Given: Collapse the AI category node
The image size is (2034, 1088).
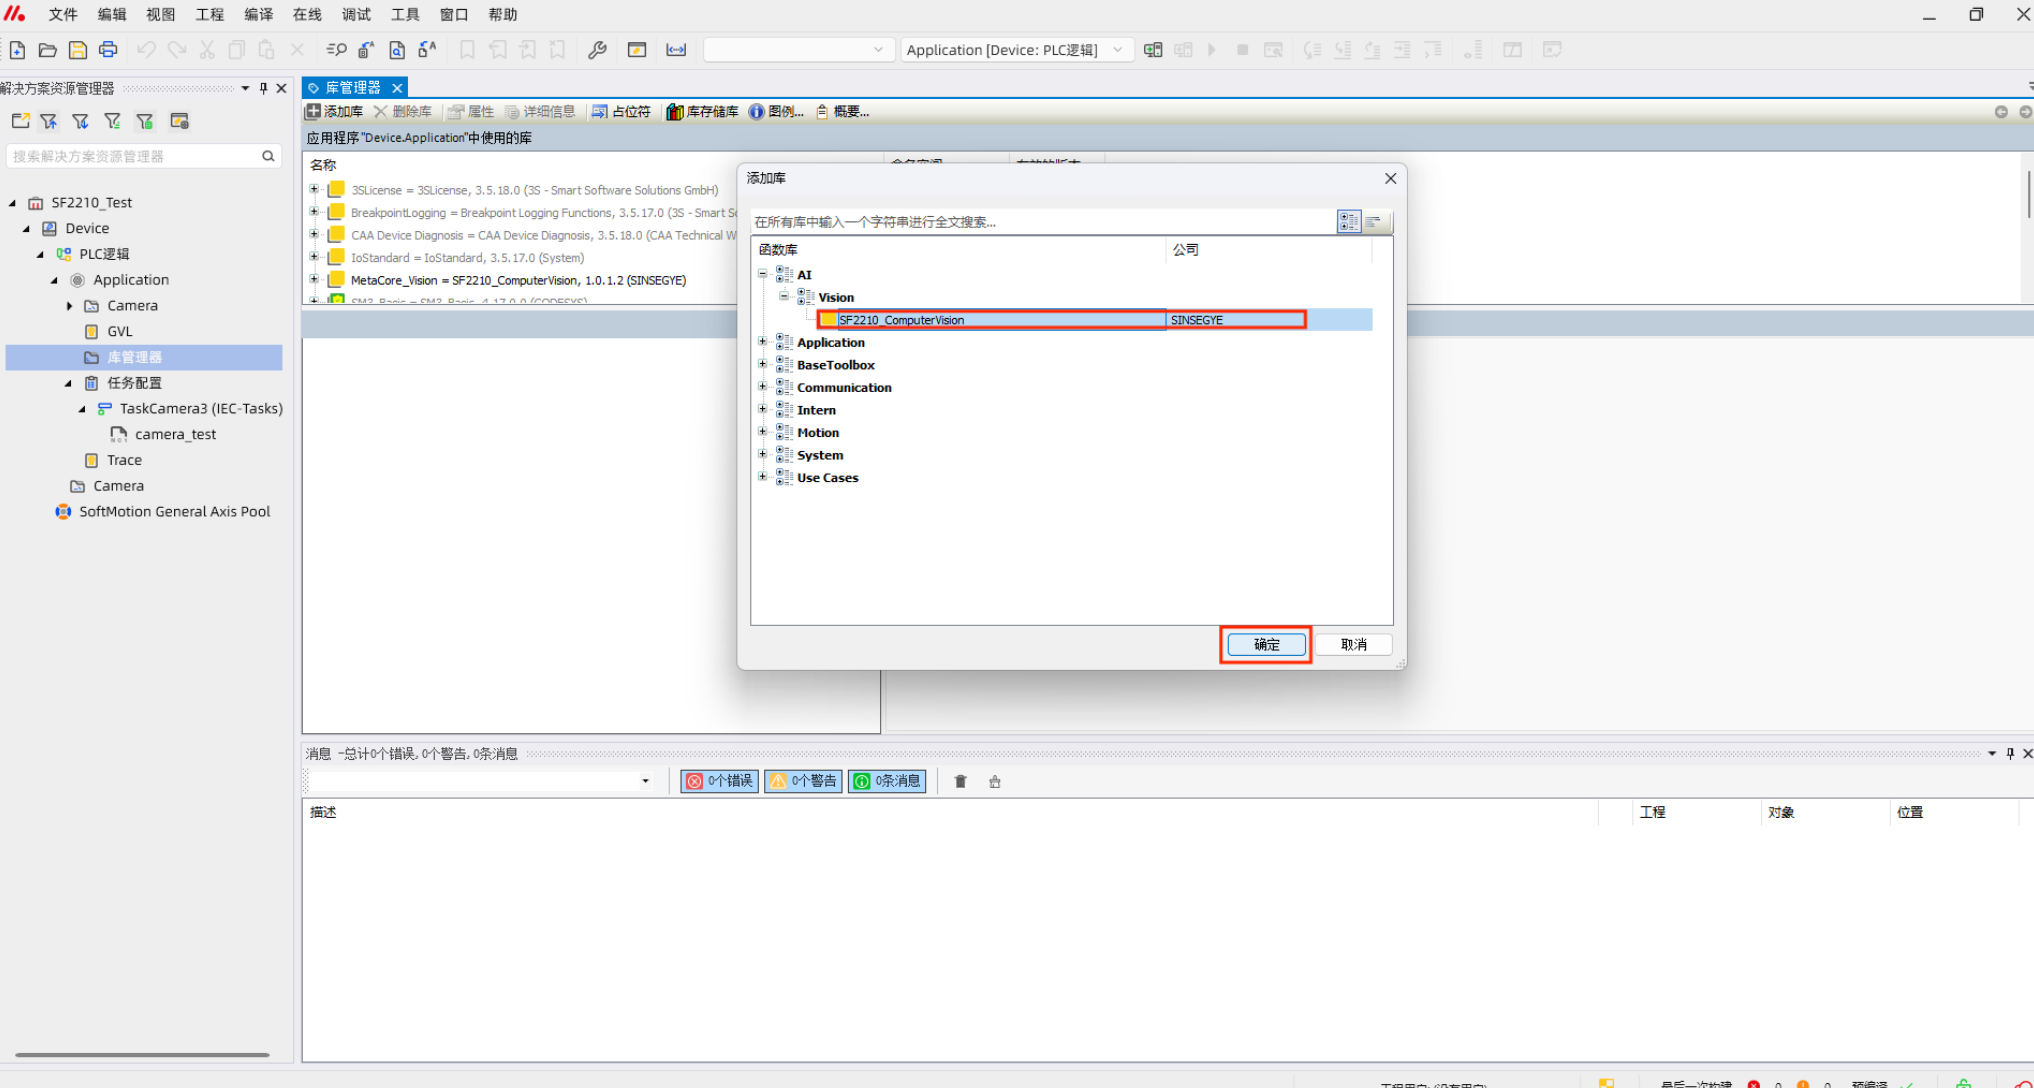Looking at the screenshot, I should coord(763,274).
